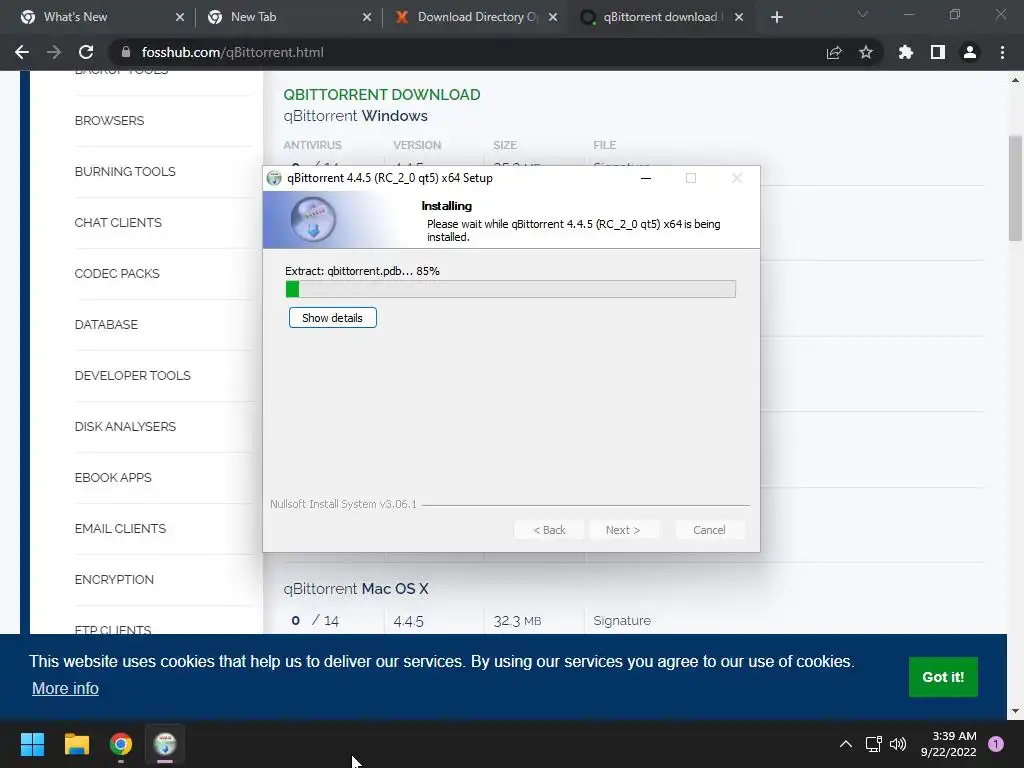The width and height of the screenshot is (1024, 768).
Task: Open the EMAIL CLIENTS category
Action: (x=120, y=528)
